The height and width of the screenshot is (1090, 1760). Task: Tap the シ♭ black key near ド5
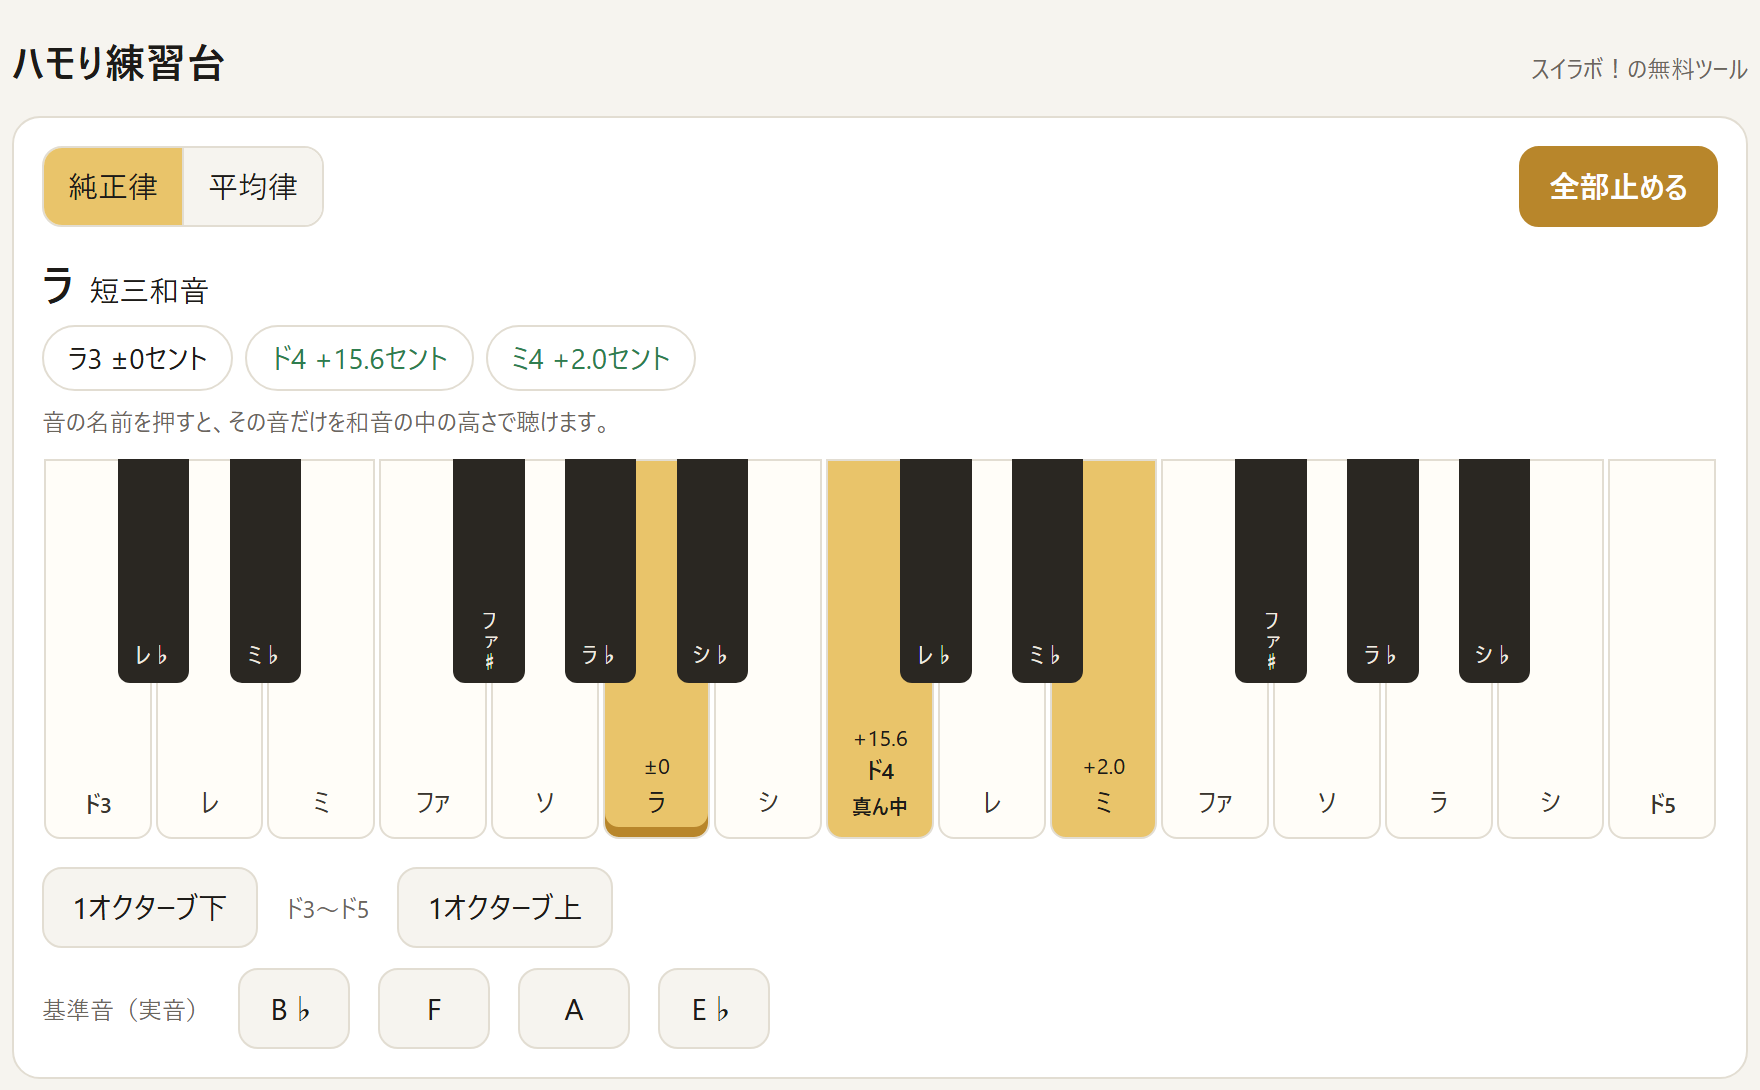pyautogui.click(x=1494, y=570)
